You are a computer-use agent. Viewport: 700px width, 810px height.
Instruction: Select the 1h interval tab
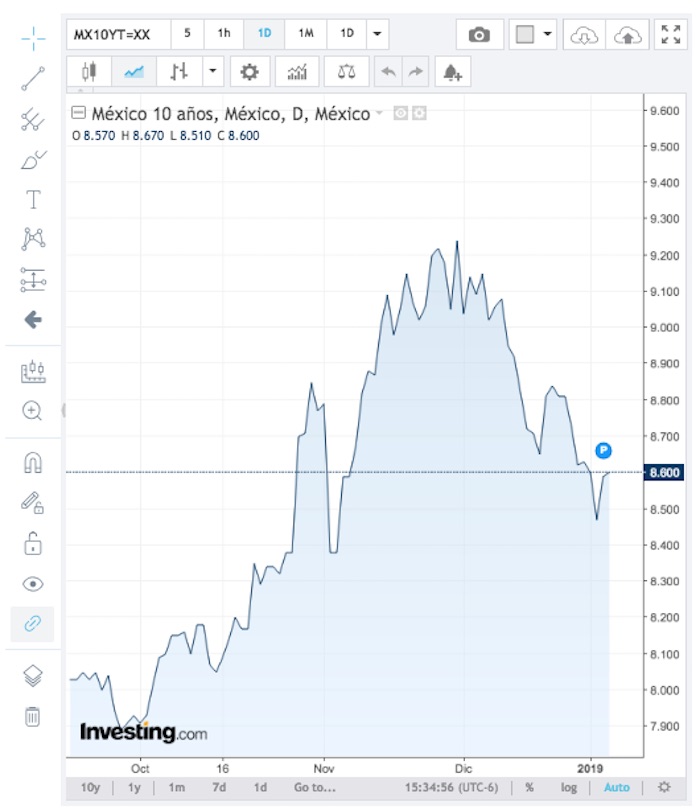(224, 34)
